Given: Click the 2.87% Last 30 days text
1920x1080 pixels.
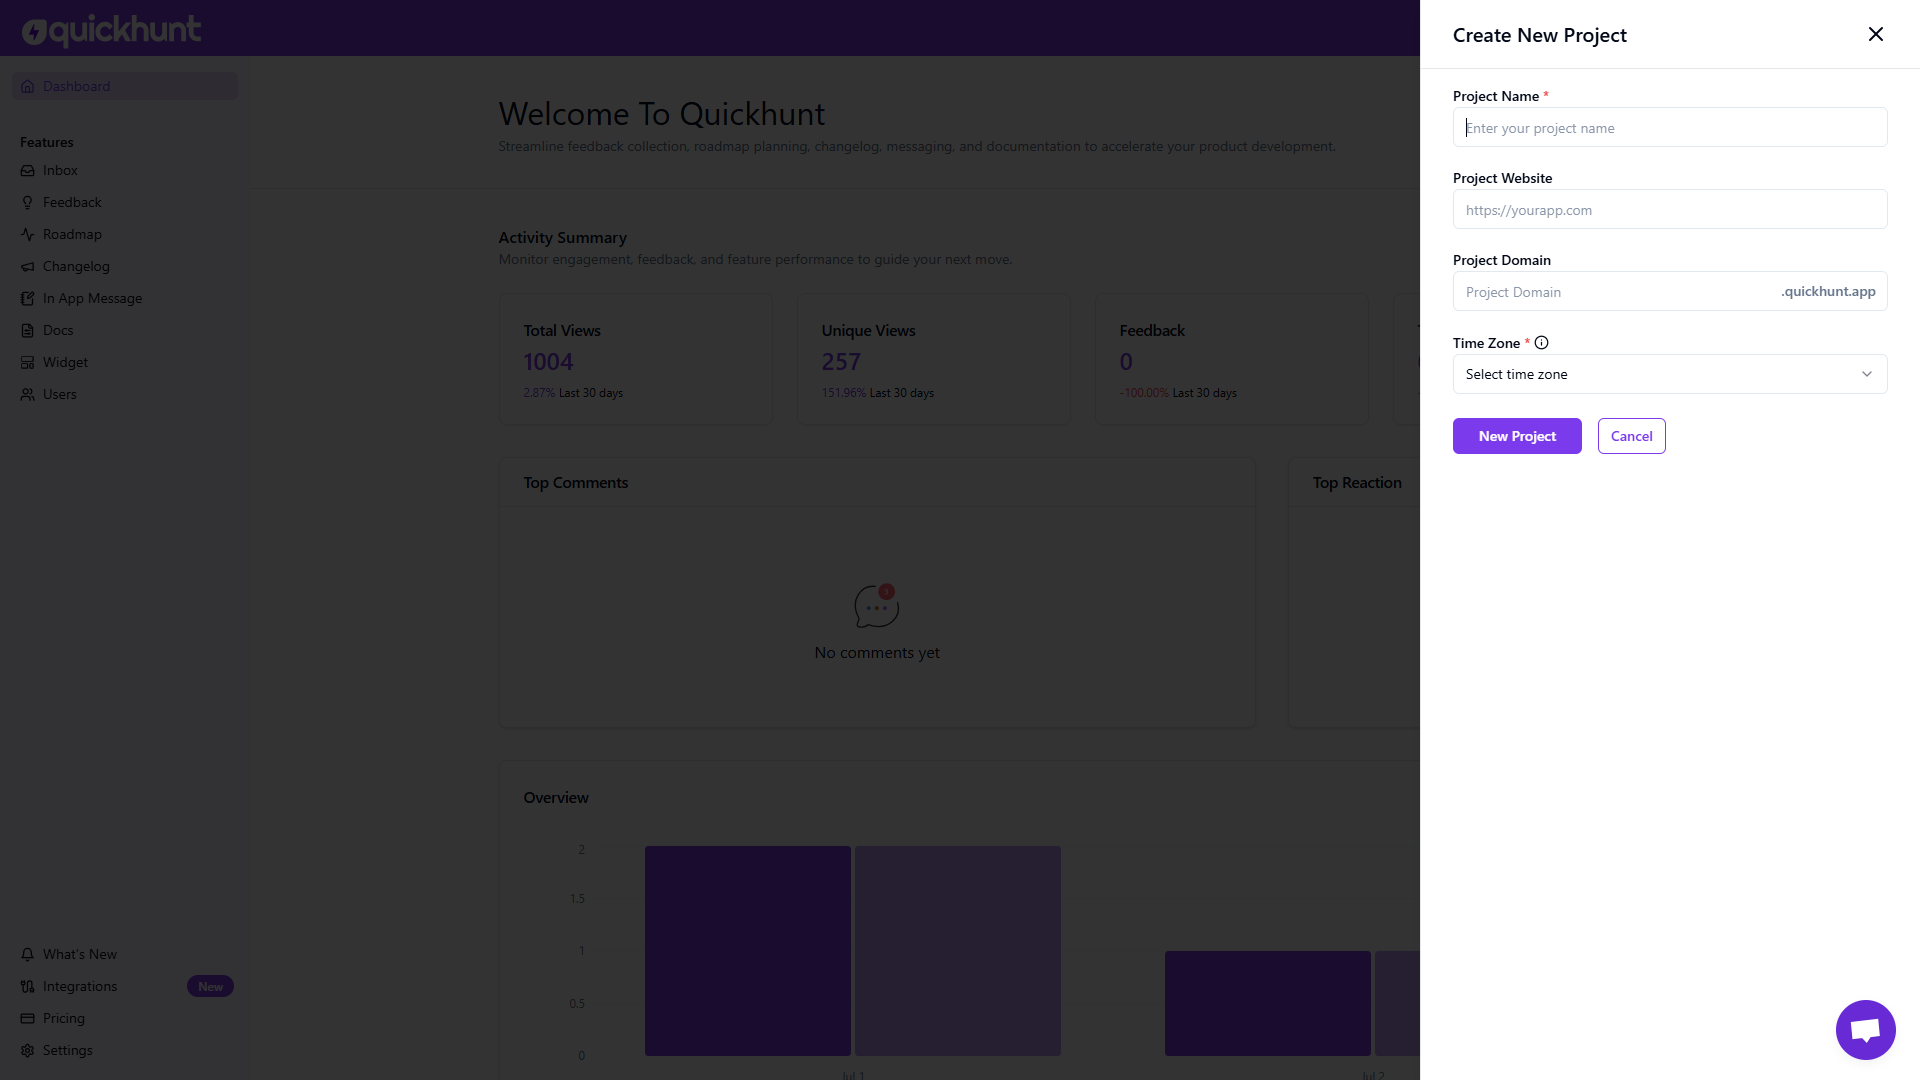Looking at the screenshot, I should pos(573,393).
